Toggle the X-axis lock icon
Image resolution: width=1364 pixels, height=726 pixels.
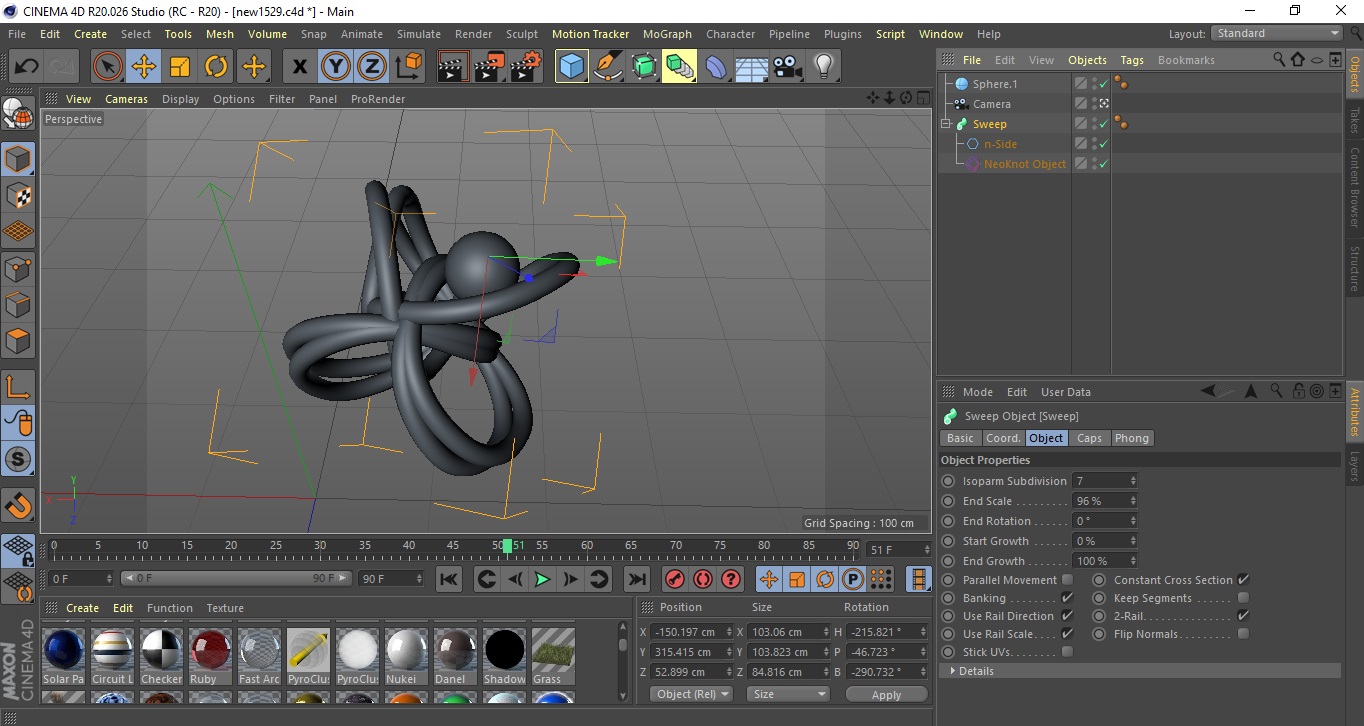pyautogui.click(x=299, y=67)
